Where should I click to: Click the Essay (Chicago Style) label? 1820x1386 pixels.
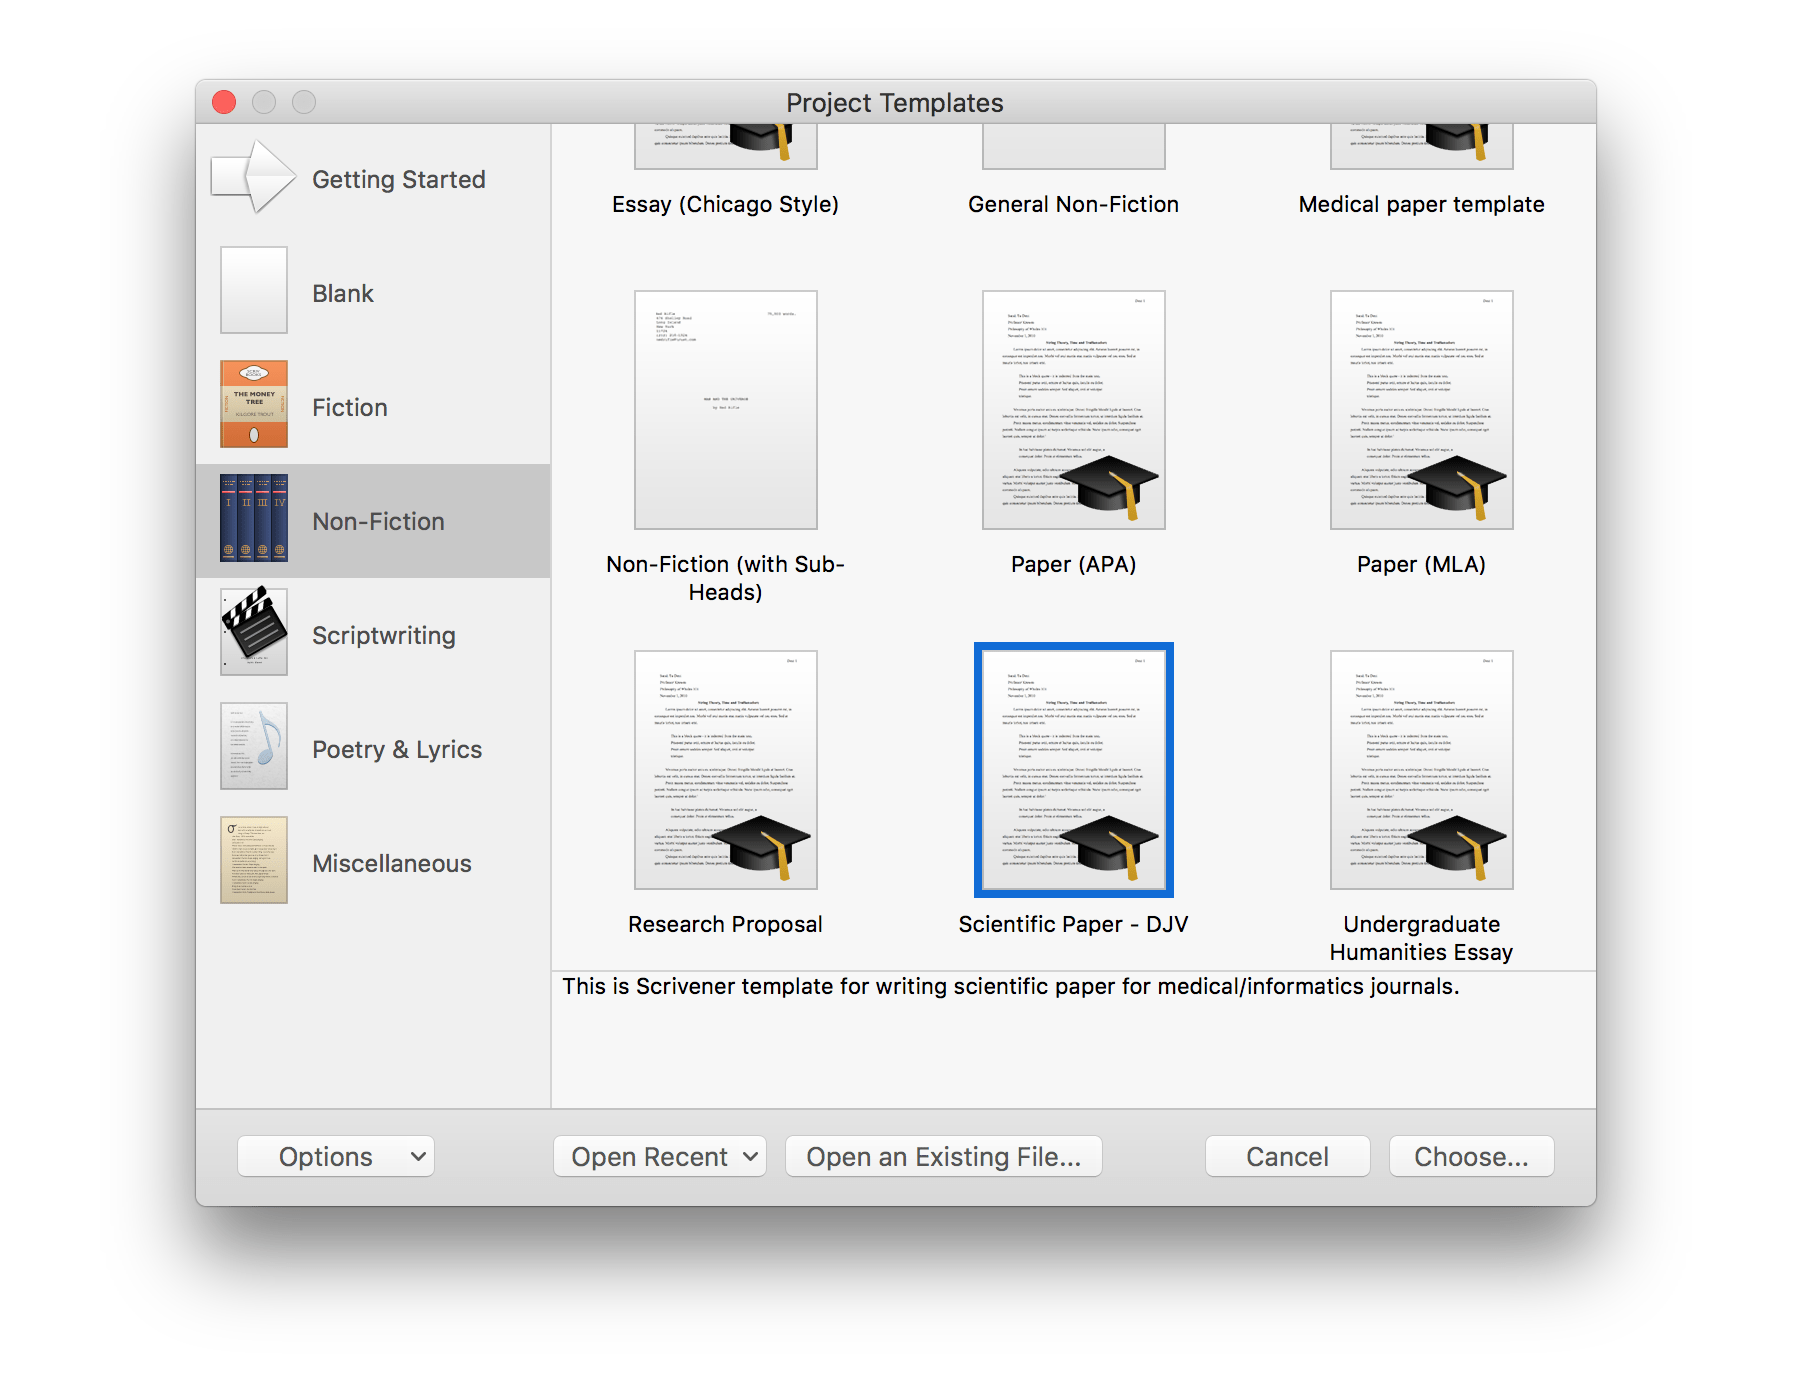coord(726,205)
